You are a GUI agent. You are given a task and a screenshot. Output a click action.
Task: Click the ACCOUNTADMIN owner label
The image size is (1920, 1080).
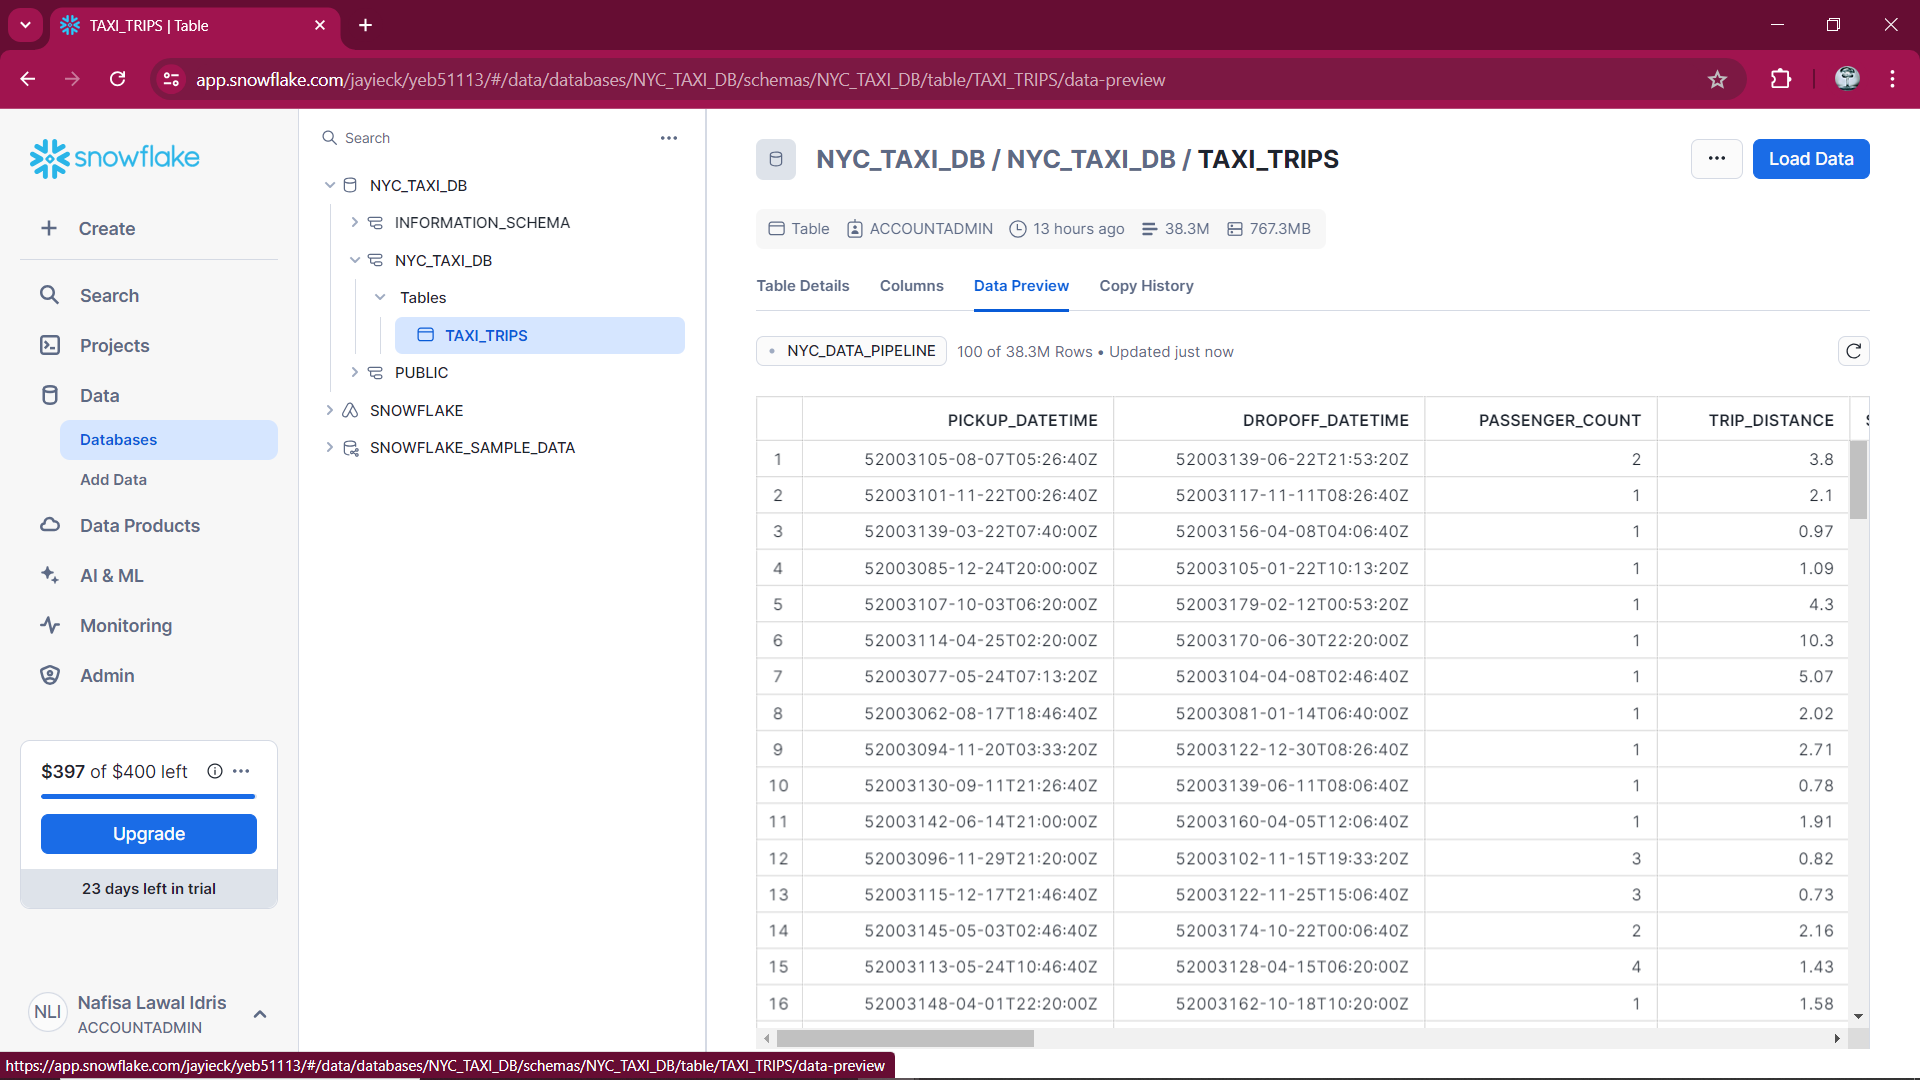pyautogui.click(x=920, y=228)
